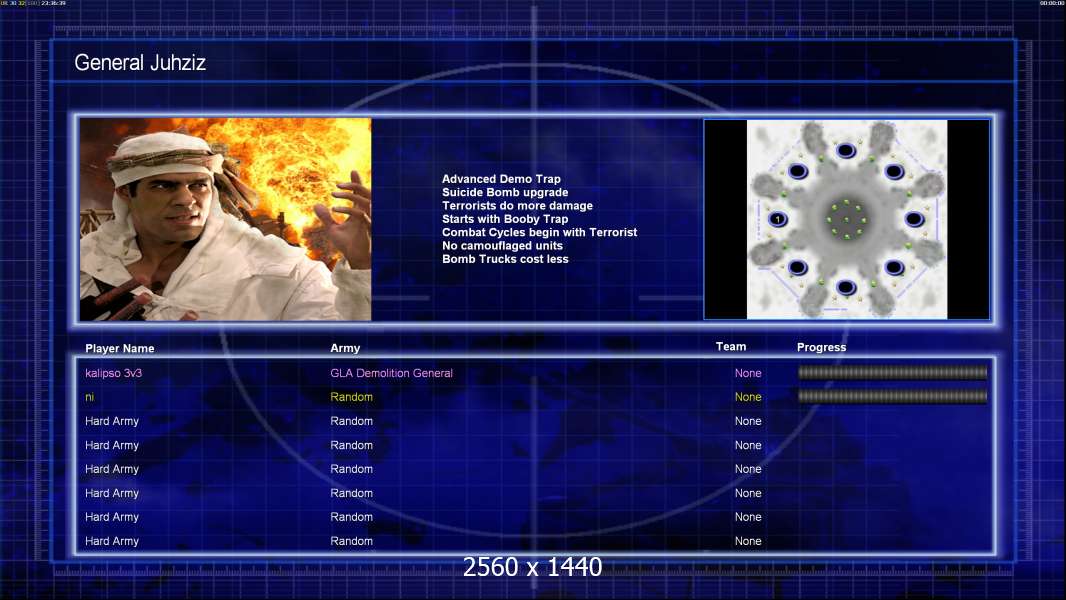Click the center green marker on minimap

pos(846,220)
